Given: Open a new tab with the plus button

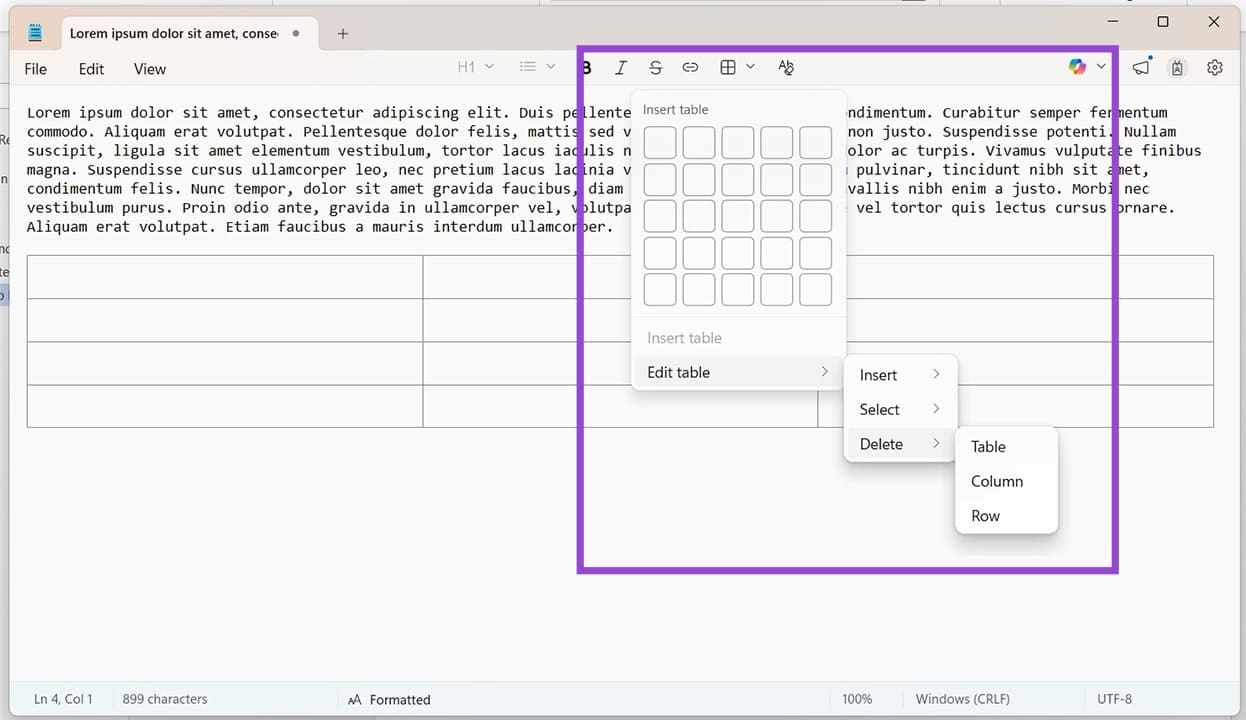Looking at the screenshot, I should pos(342,33).
